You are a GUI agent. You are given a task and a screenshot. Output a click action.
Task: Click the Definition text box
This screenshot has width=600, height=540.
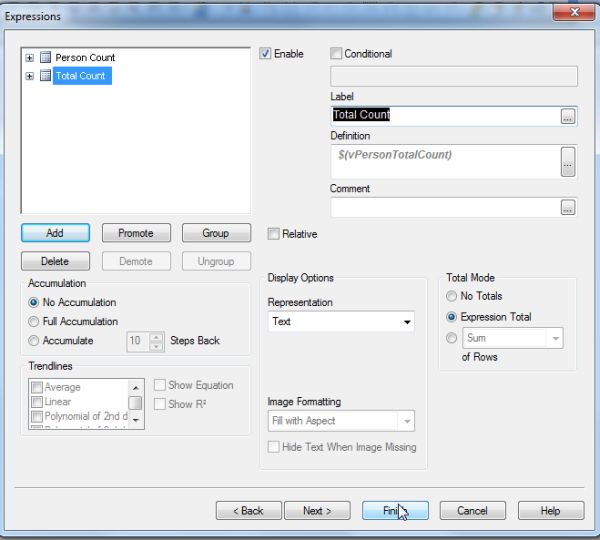pyautogui.click(x=445, y=162)
